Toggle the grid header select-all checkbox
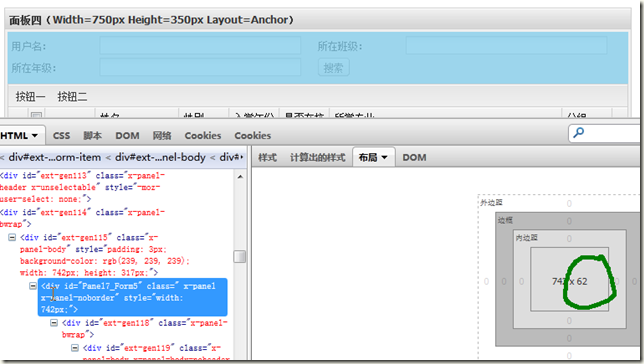644x364 pixels. (37, 115)
